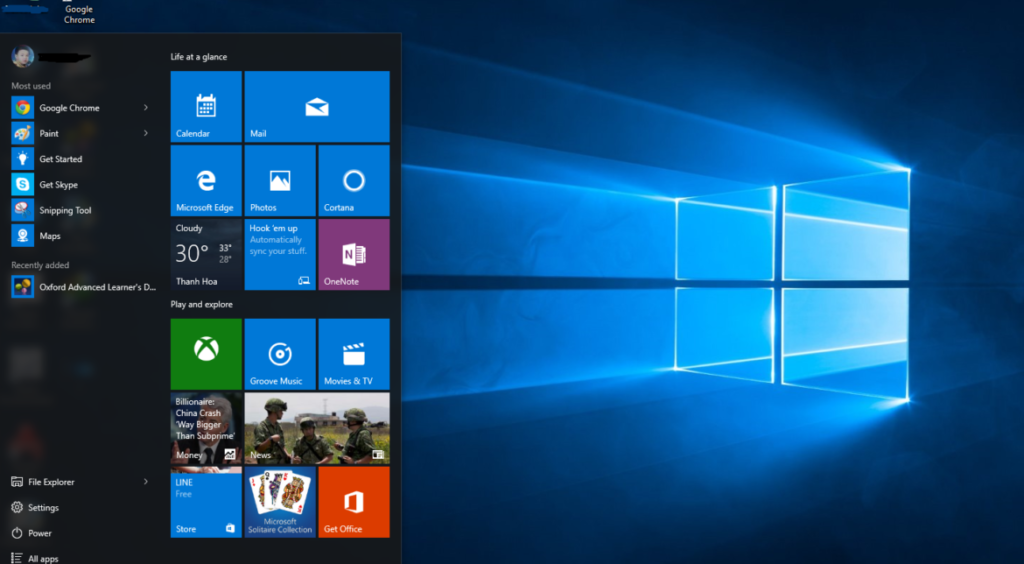This screenshot has width=1024, height=564.
Task: Open the Calendar tile
Action: coord(206,106)
